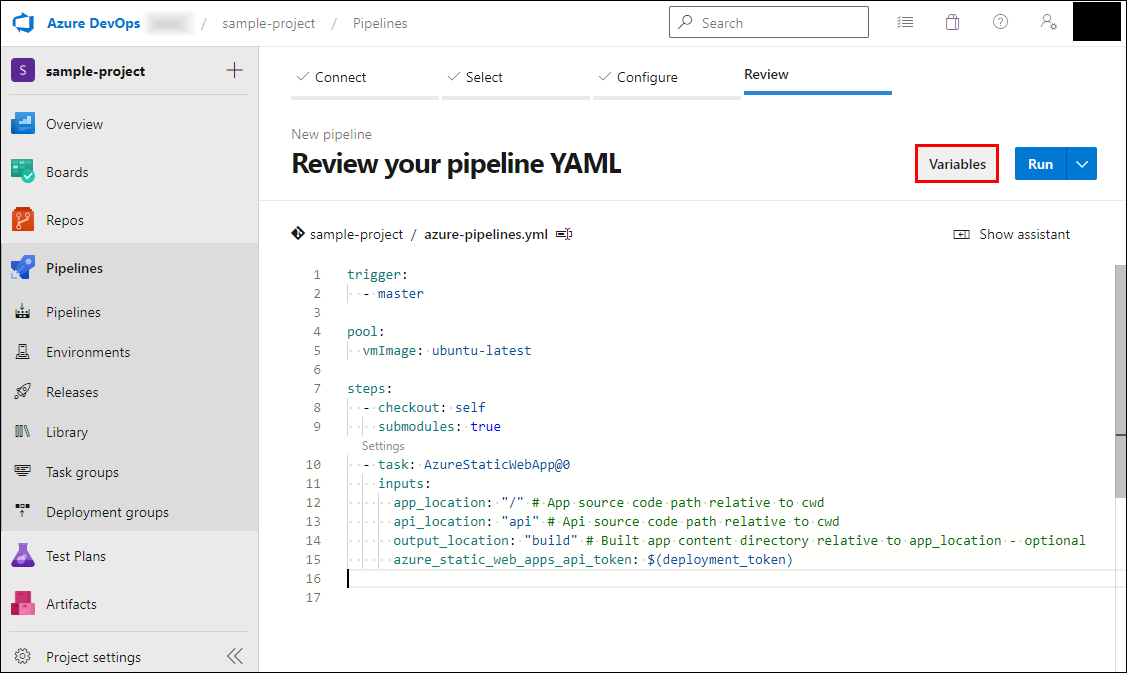The width and height of the screenshot is (1127, 673).
Task: Click the Pipelines hub rocket icon
Action: (23, 267)
